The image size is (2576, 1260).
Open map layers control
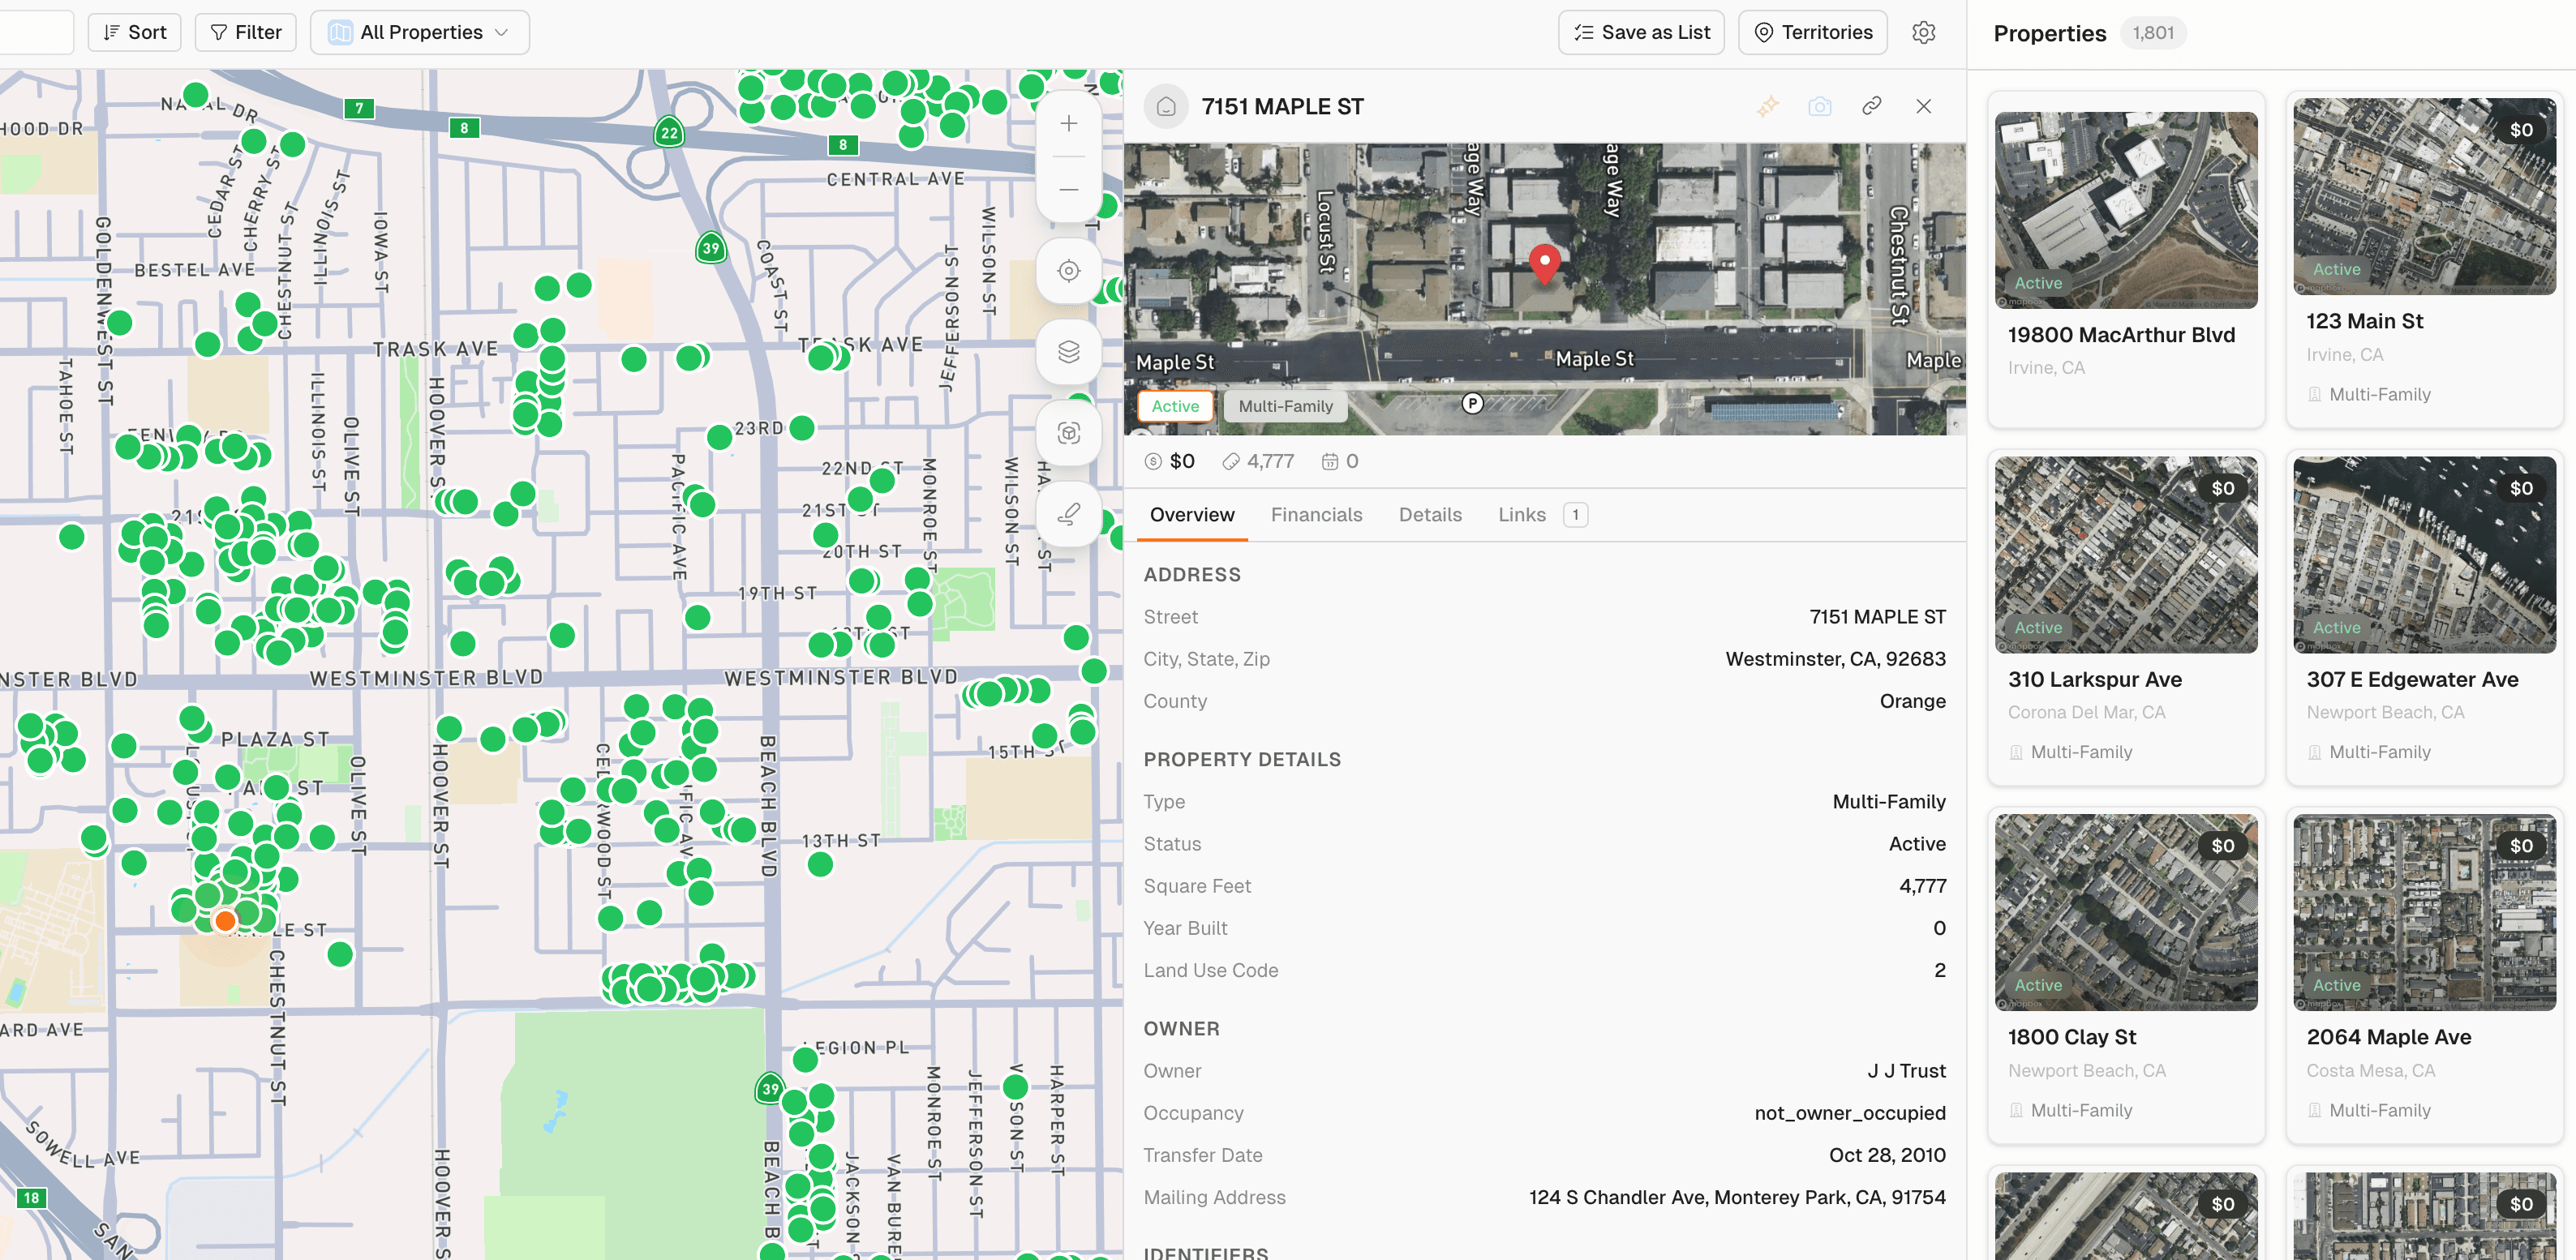pos(1068,352)
